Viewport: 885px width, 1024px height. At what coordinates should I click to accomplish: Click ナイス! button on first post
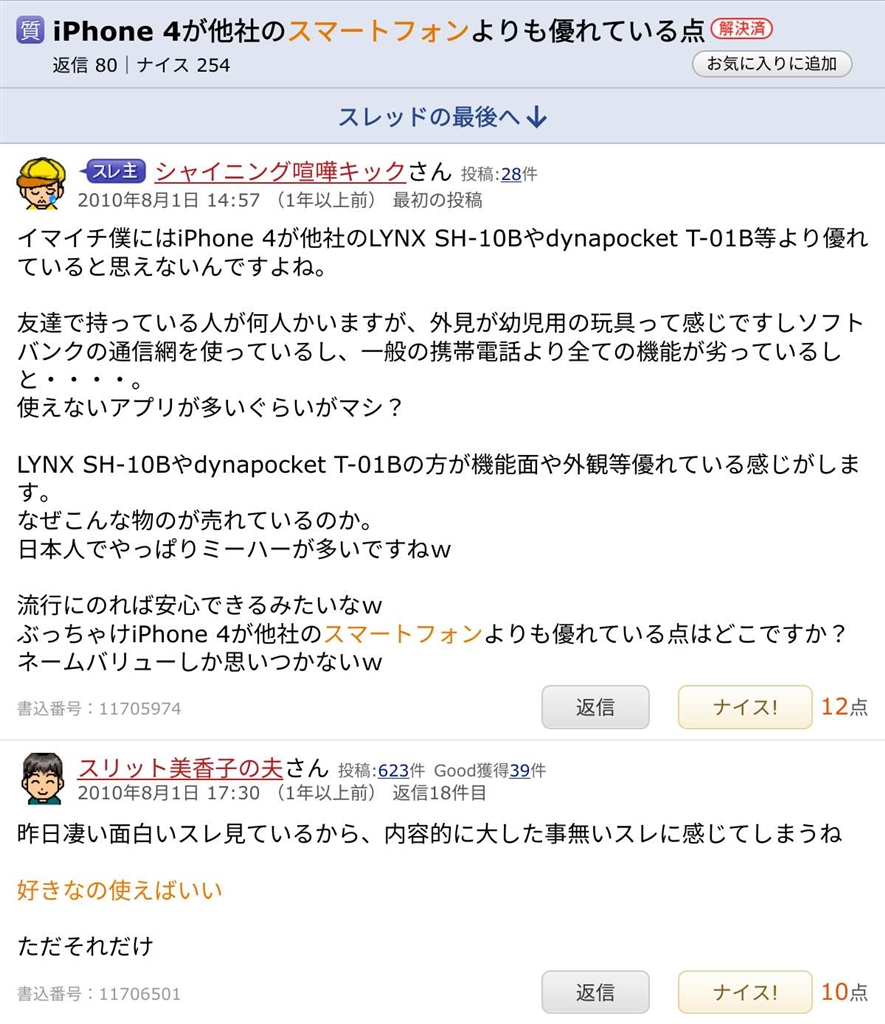745,707
